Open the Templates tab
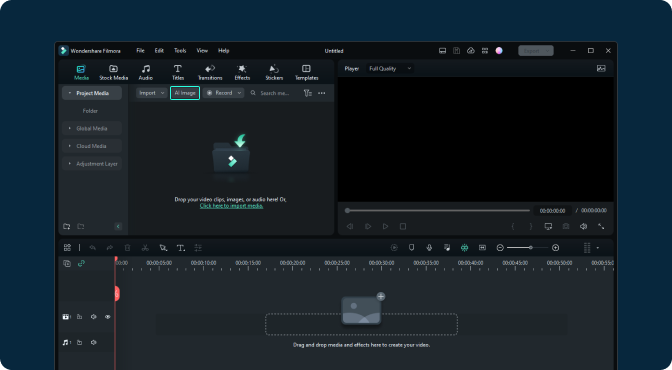This screenshot has width=672, height=370. 306,73
